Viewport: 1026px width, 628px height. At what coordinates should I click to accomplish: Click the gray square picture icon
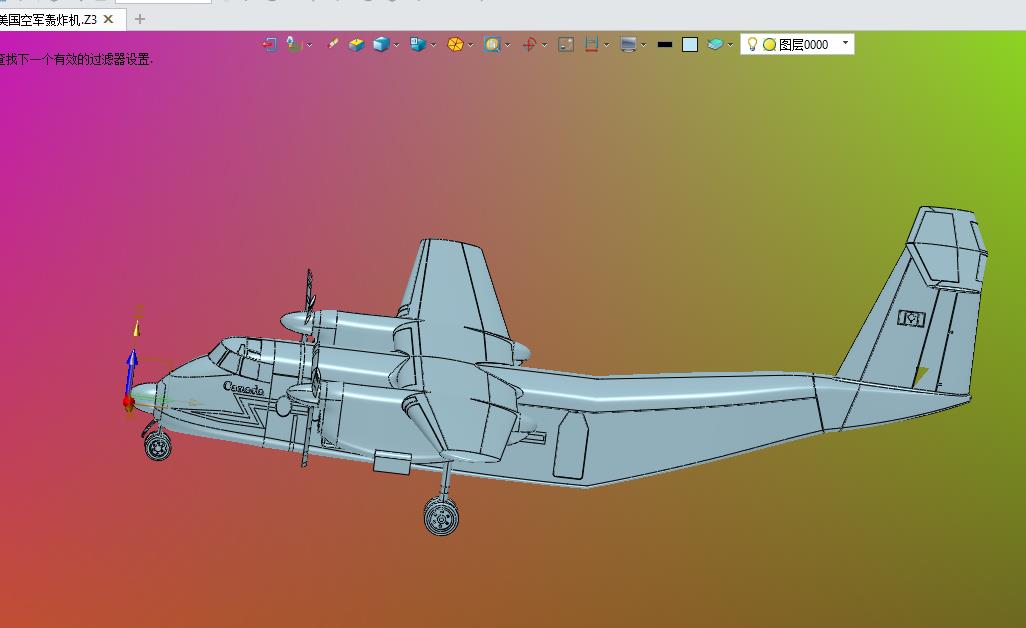pos(566,44)
